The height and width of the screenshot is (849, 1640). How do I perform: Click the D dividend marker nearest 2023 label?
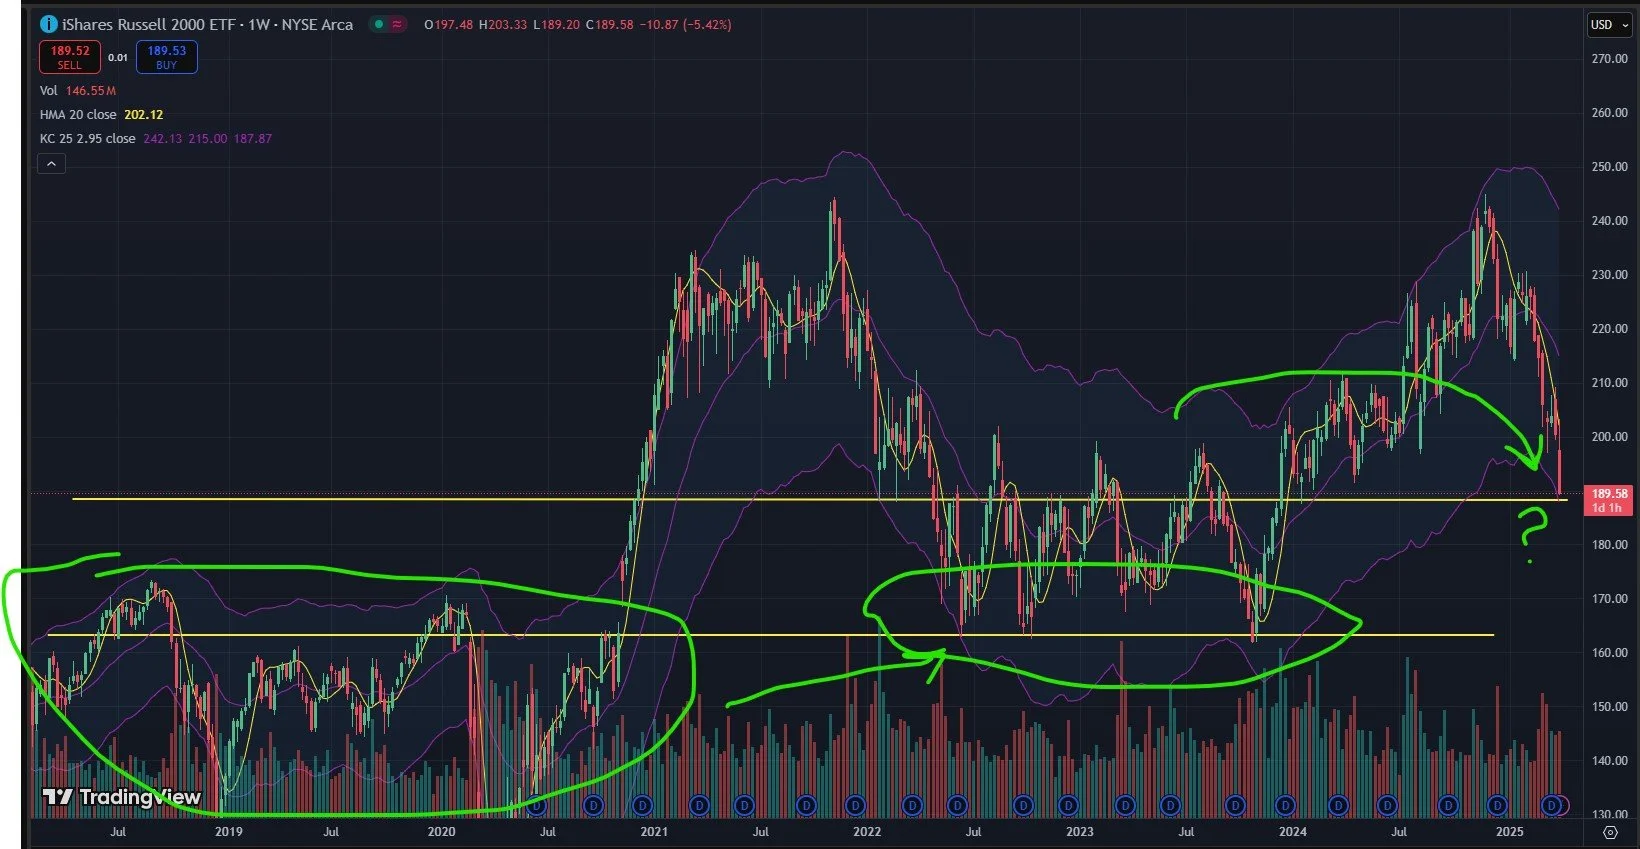pyautogui.click(x=1069, y=805)
